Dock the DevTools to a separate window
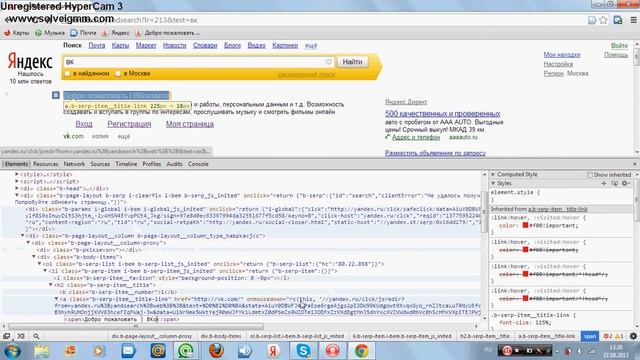 click(7, 336)
